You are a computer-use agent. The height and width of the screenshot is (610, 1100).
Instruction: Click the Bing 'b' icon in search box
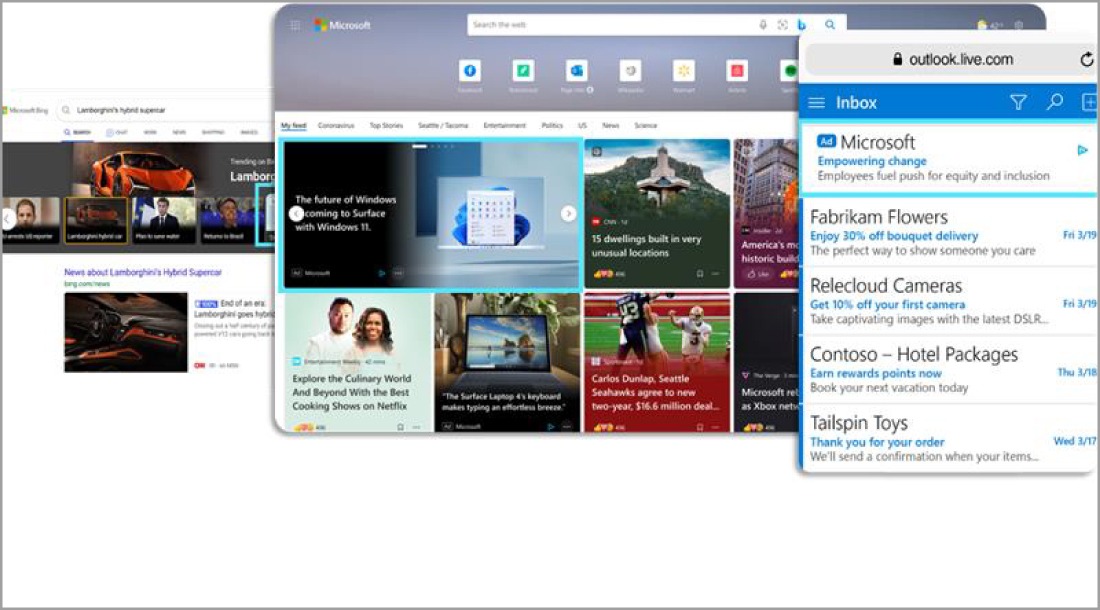802,25
